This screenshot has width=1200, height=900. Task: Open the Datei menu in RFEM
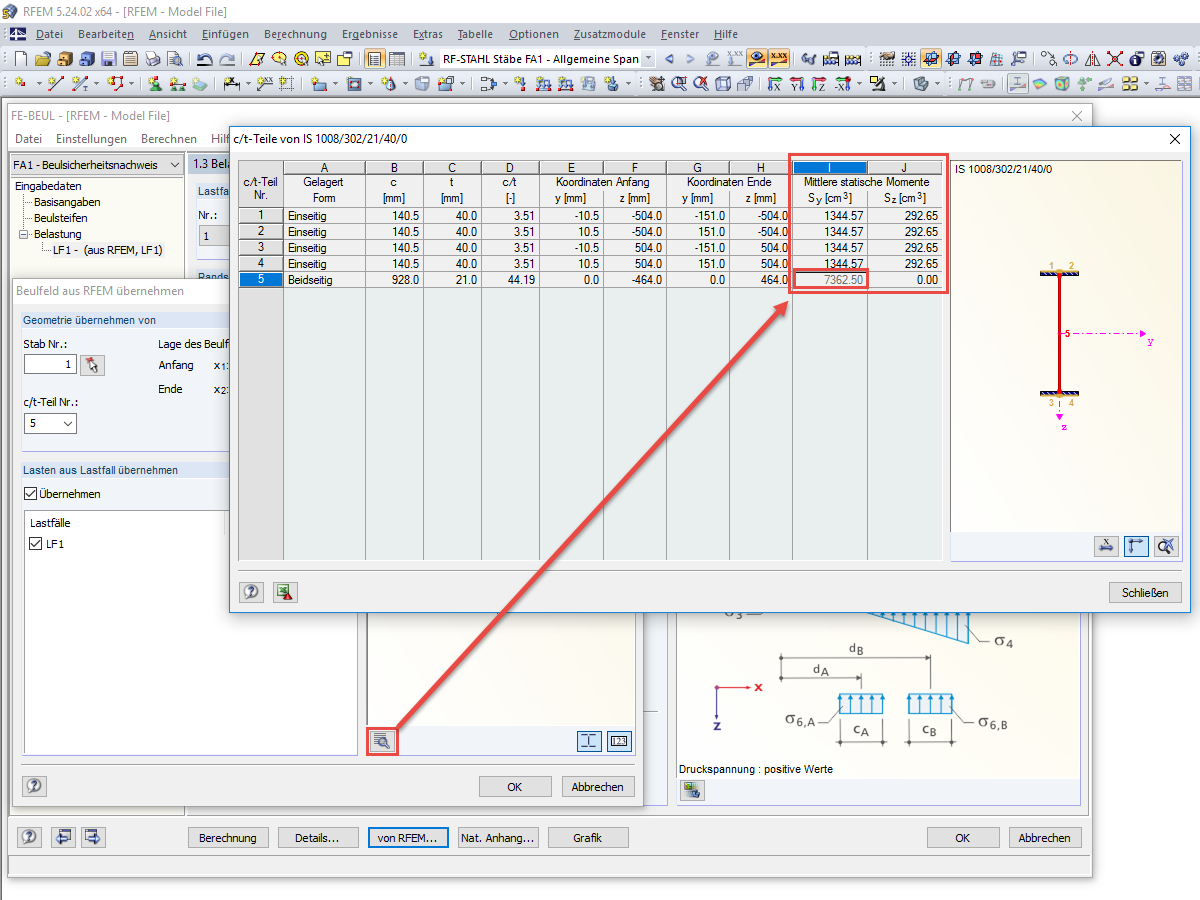click(50, 34)
